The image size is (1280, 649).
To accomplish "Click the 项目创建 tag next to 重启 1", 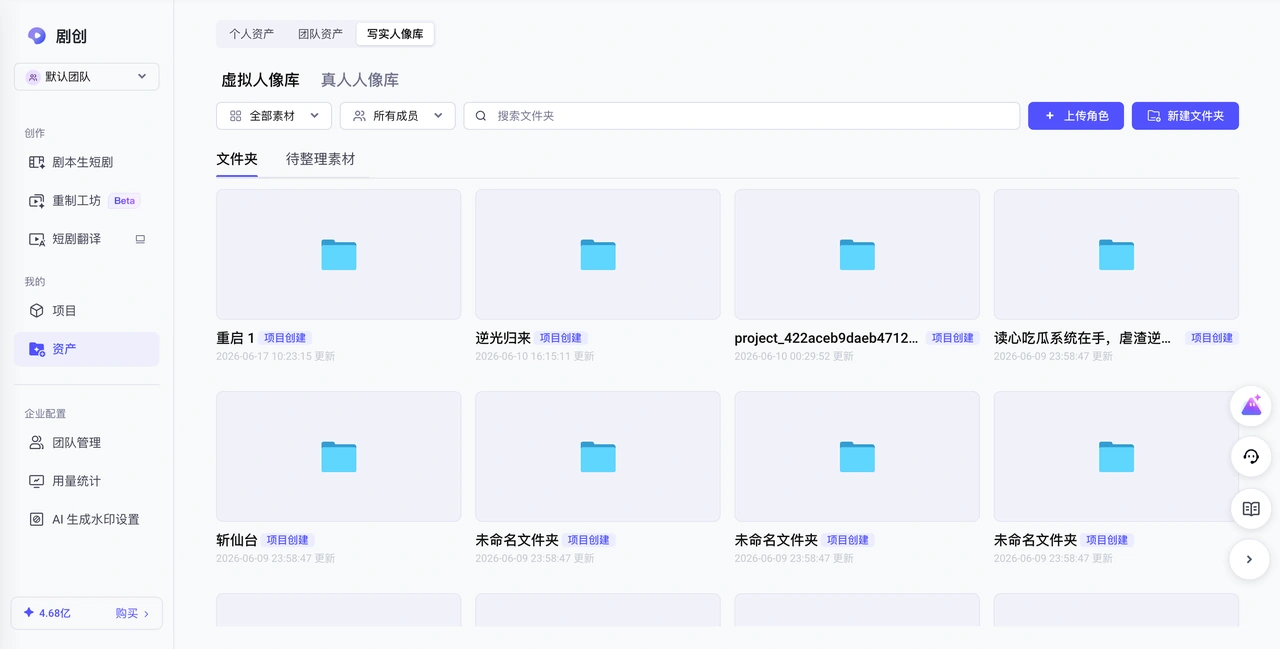I will (x=284, y=338).
